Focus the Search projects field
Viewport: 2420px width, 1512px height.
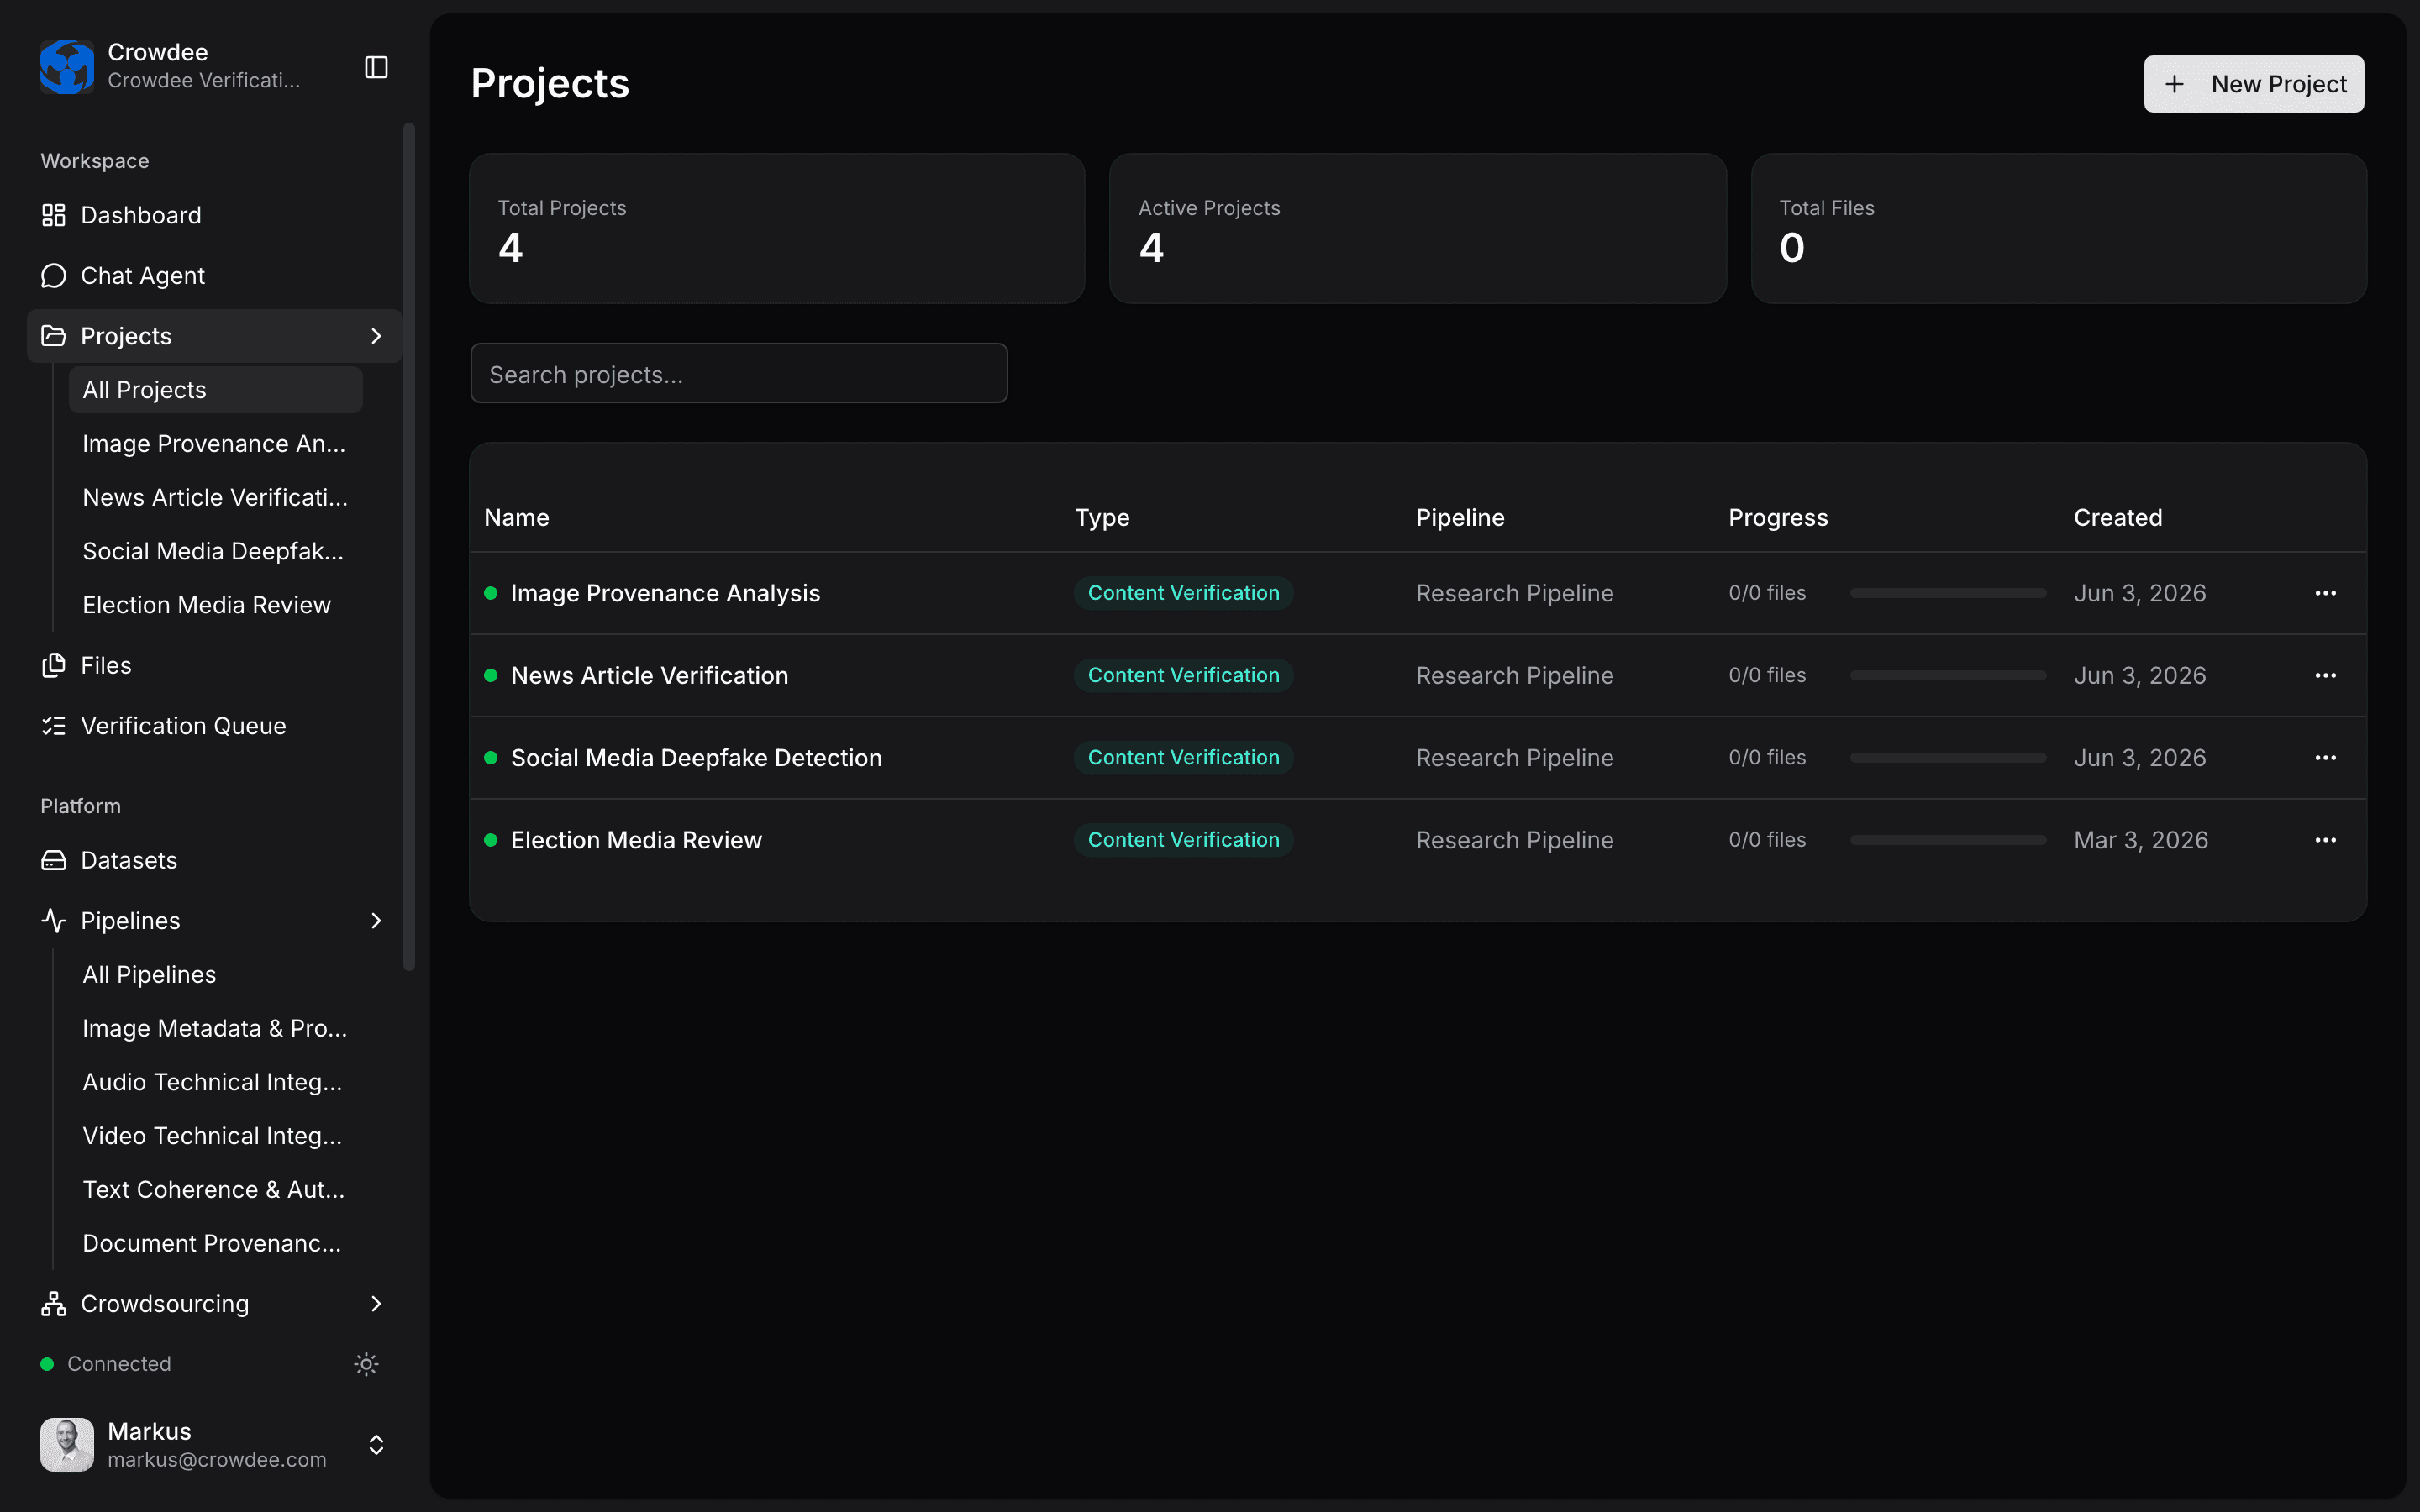coord(739,373)
